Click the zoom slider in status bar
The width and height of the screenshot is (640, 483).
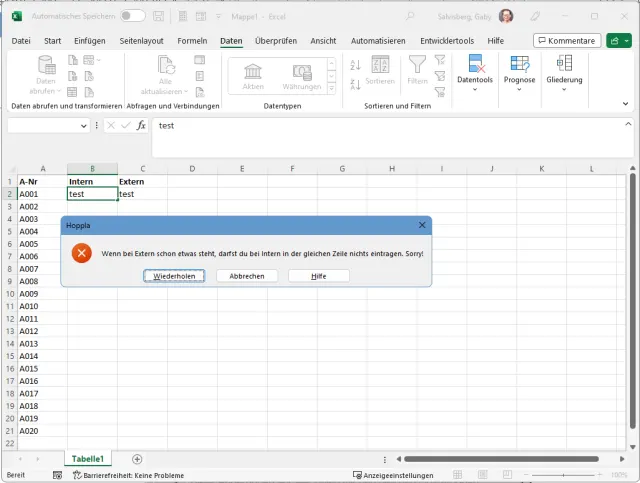coord(561,475)
